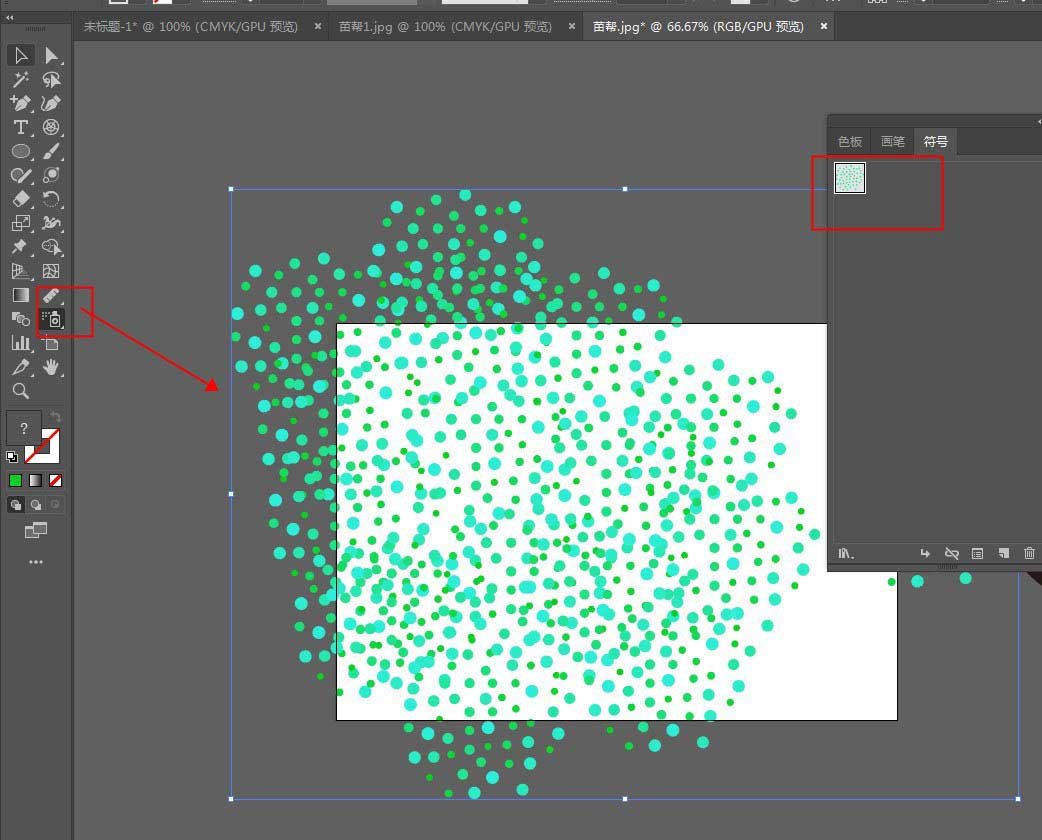Enable Draw Behind mode
Viewport: 1042px width, 840px height.
tap(35, 505)
